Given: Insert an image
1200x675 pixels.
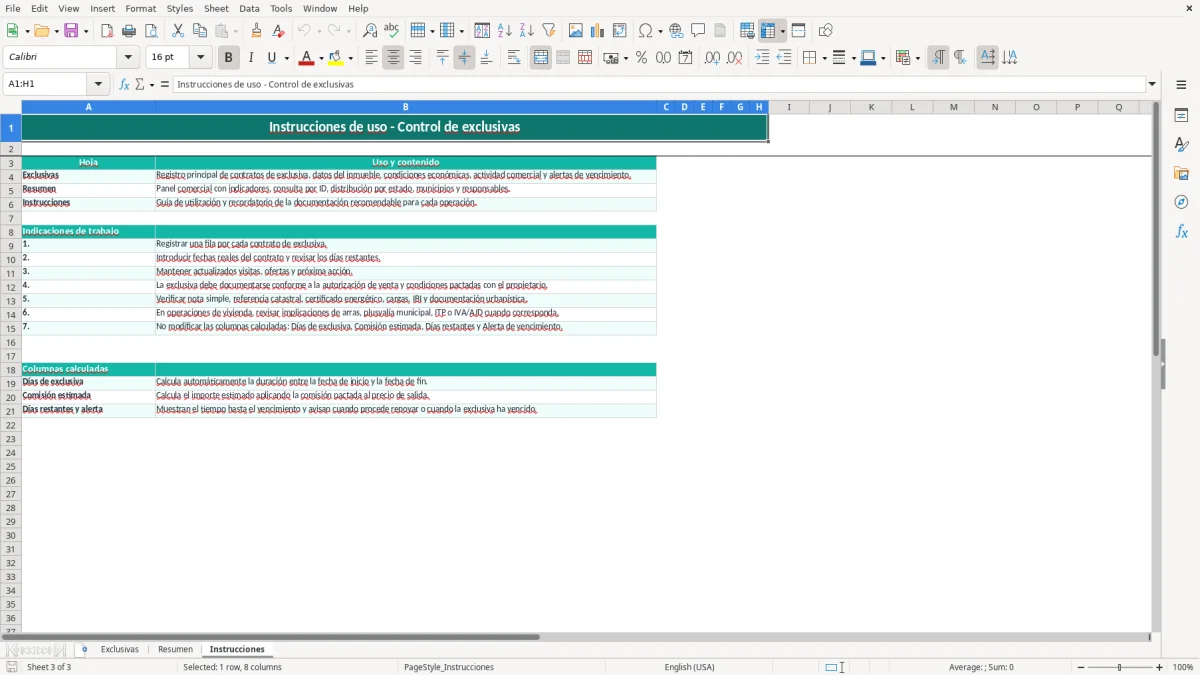Looking at the screenshot, I should tap(576, 31).
